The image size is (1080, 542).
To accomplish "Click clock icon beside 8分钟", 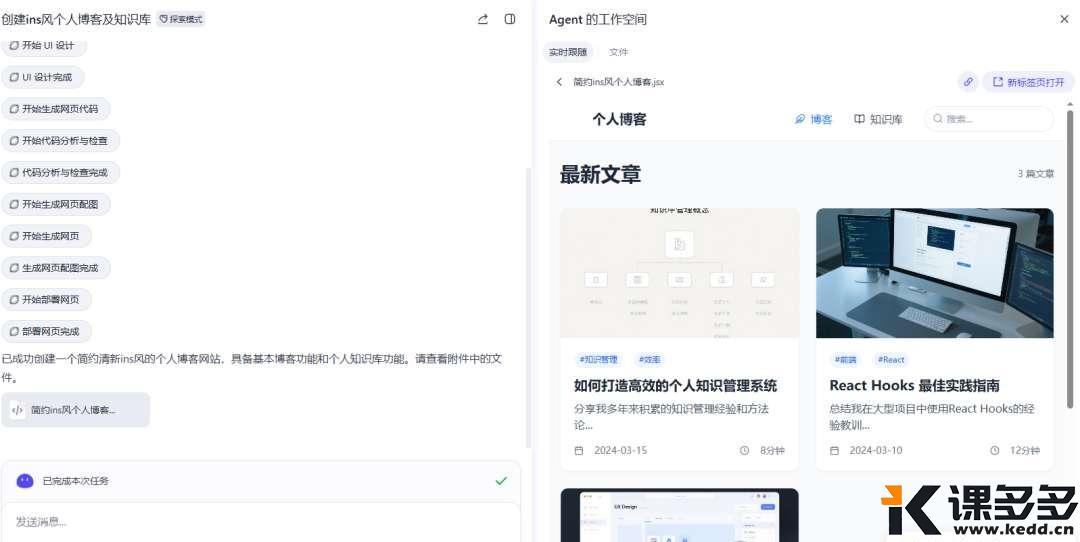I will pyautogui.click(x=745, y=450).
